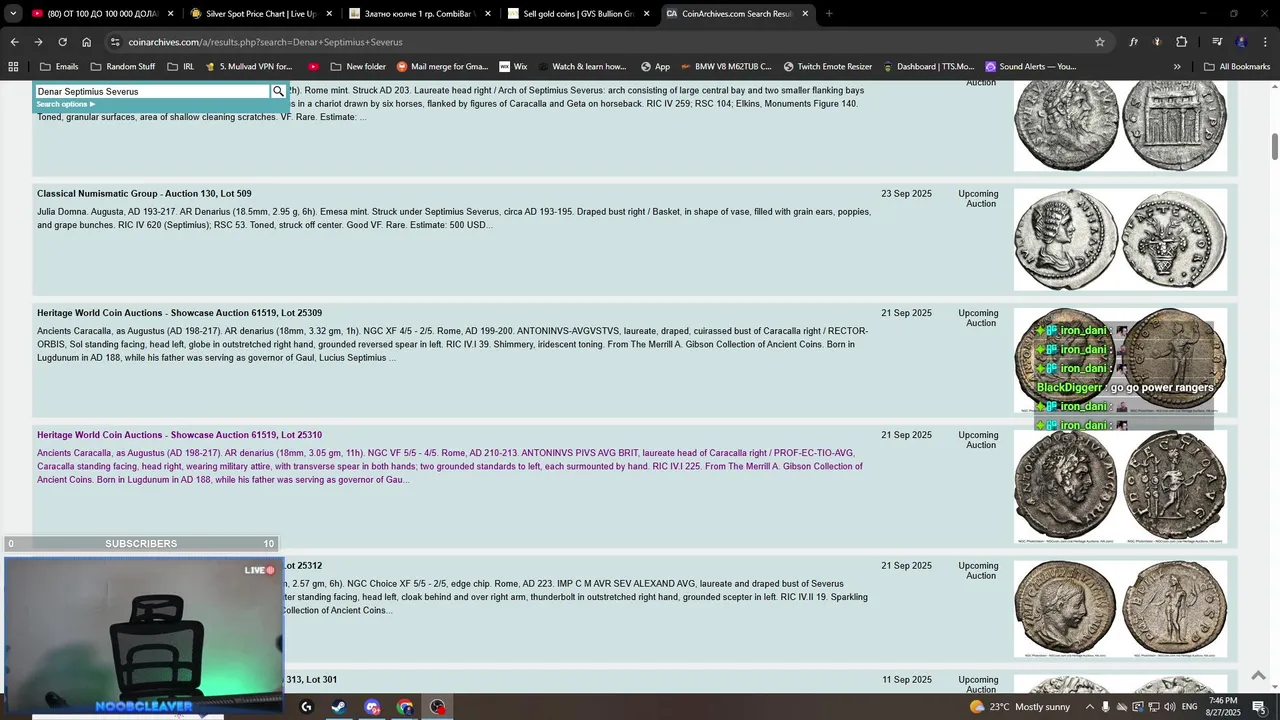Close the CoinArchives.com Search Results tab
This screenshot has height=720, width=1280.
(805, 14)
